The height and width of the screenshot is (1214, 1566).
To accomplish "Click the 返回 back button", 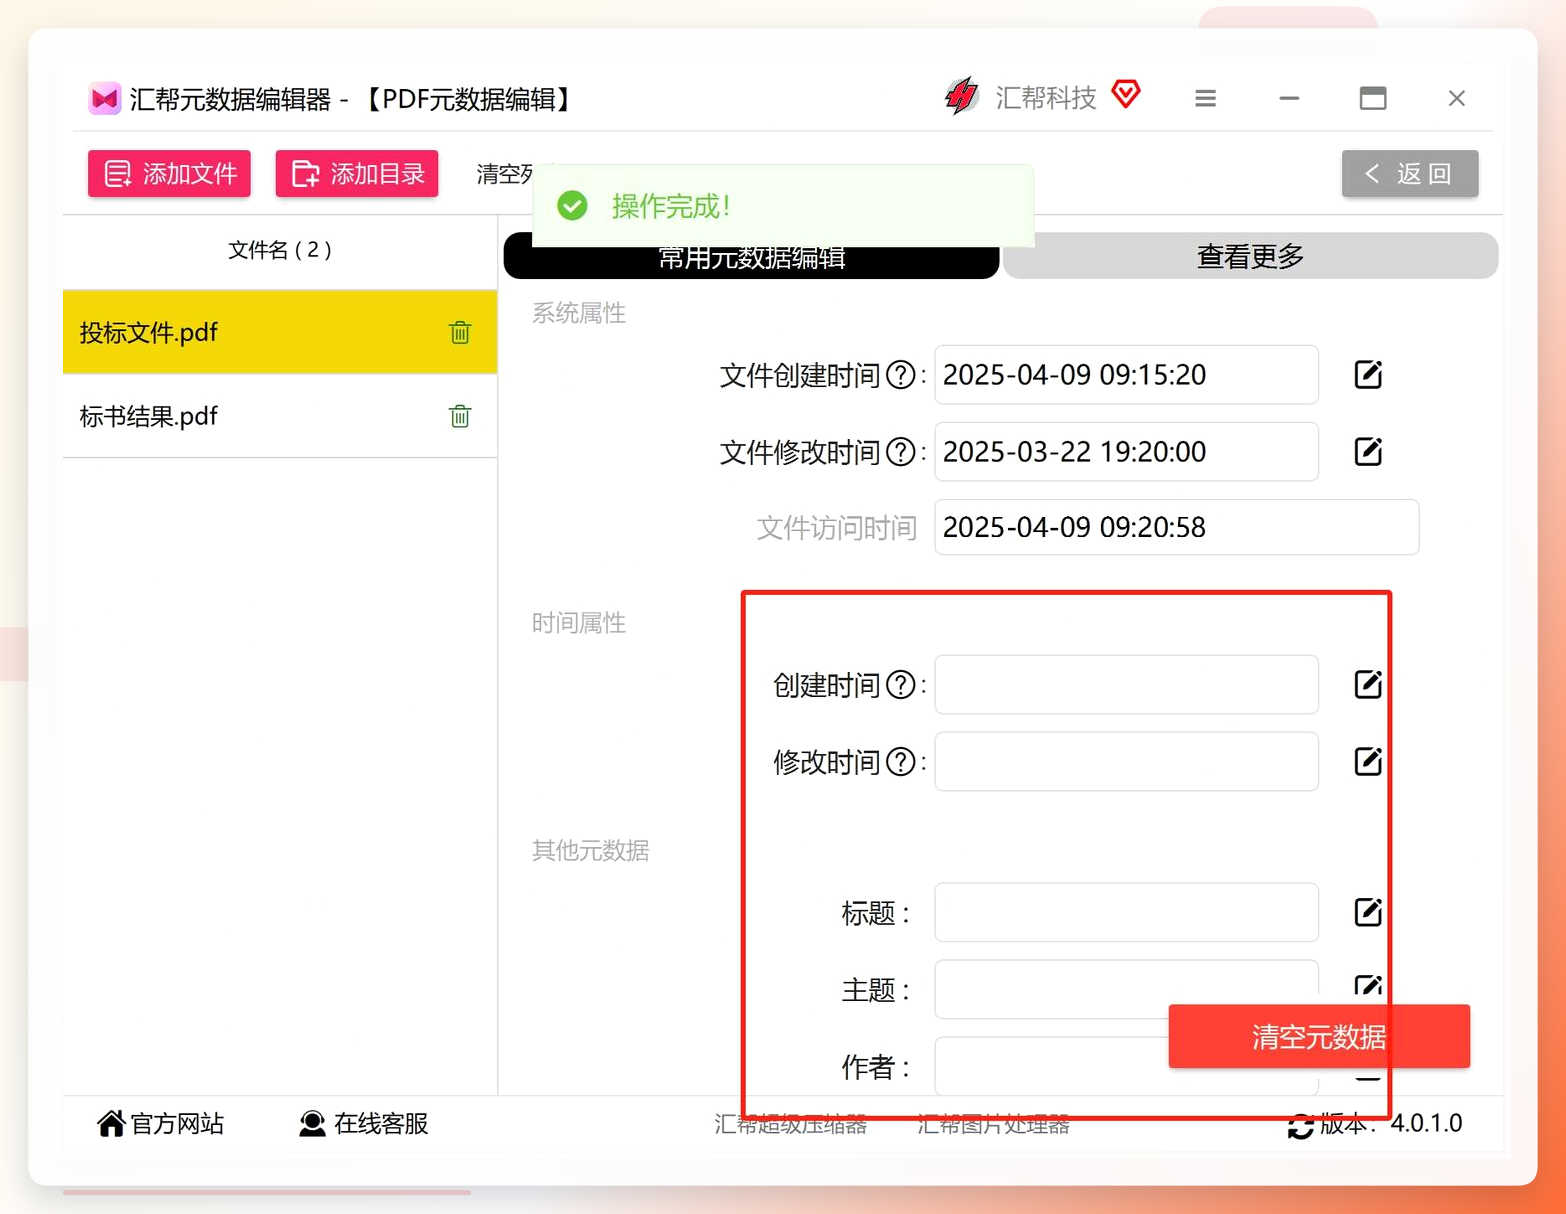I will pos(1410,174).
